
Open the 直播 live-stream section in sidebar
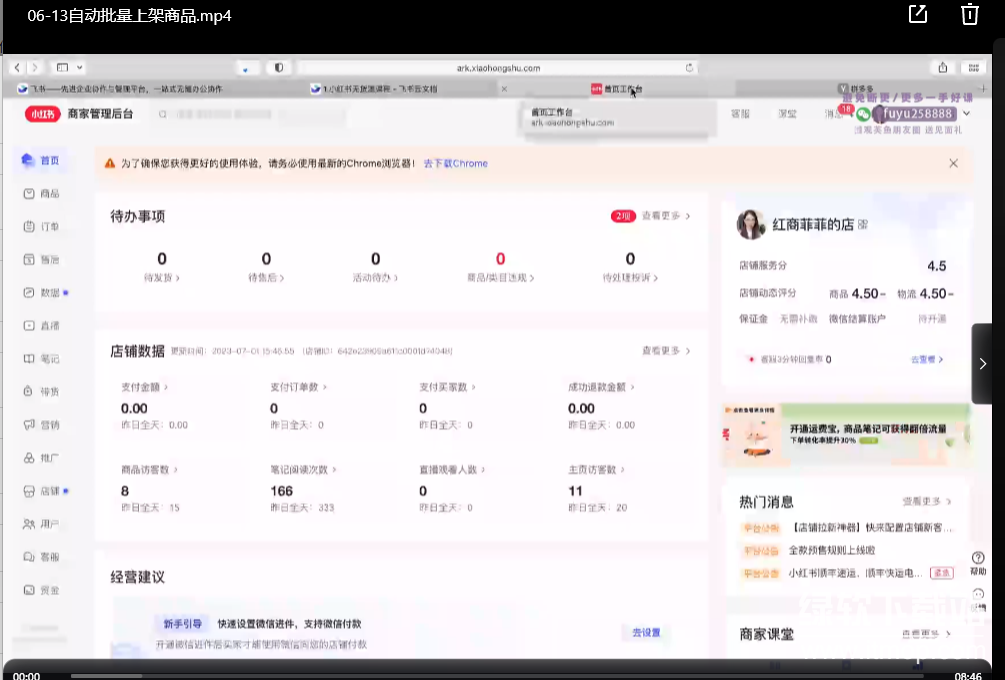(40, 326)
